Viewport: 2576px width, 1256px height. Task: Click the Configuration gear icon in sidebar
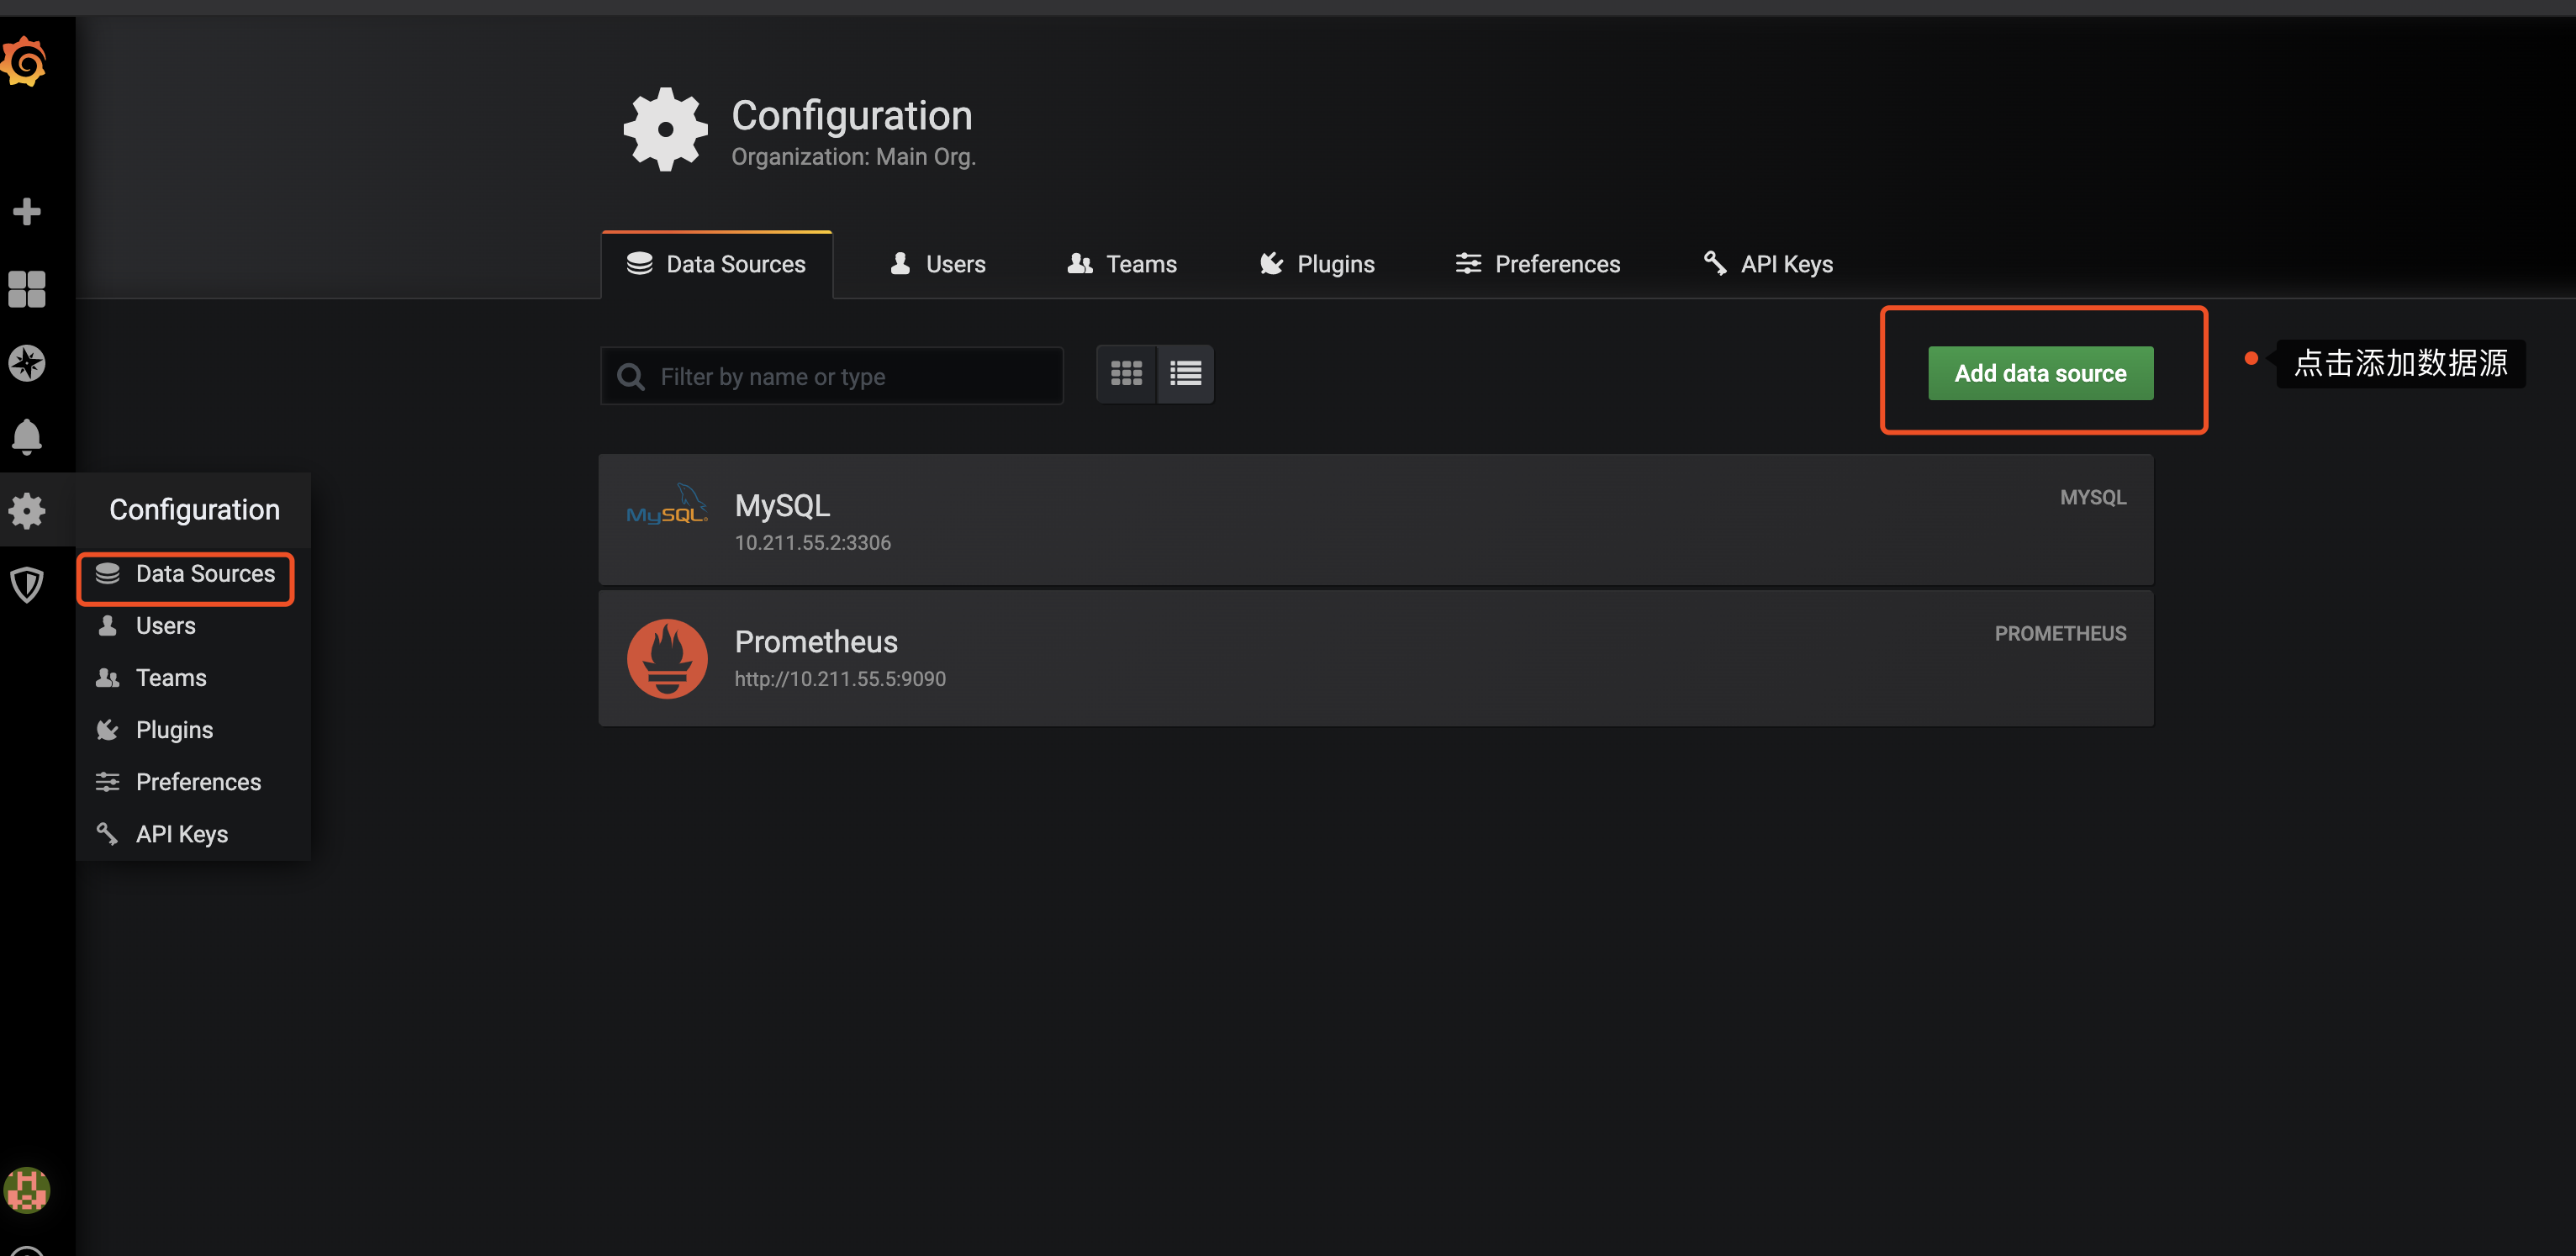tap(26, 511)
